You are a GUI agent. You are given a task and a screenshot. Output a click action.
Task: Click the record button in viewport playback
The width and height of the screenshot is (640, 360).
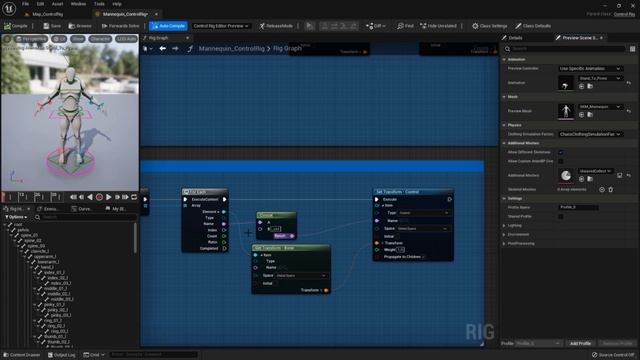coord(99,197)
